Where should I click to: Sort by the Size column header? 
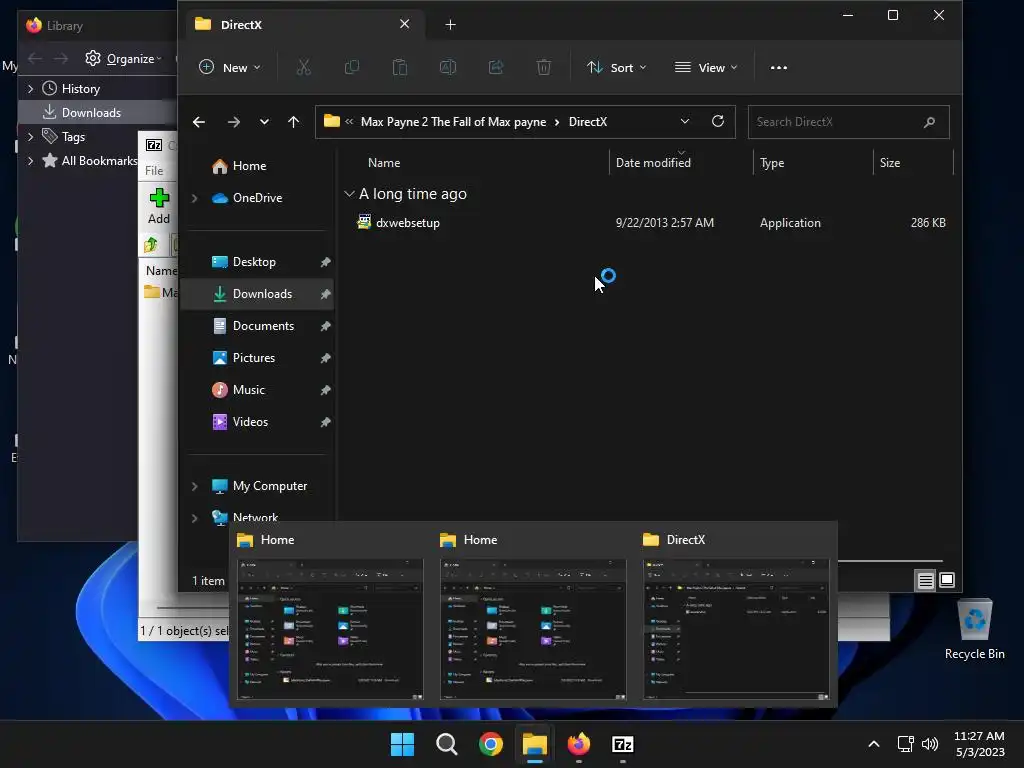[889, 163]
